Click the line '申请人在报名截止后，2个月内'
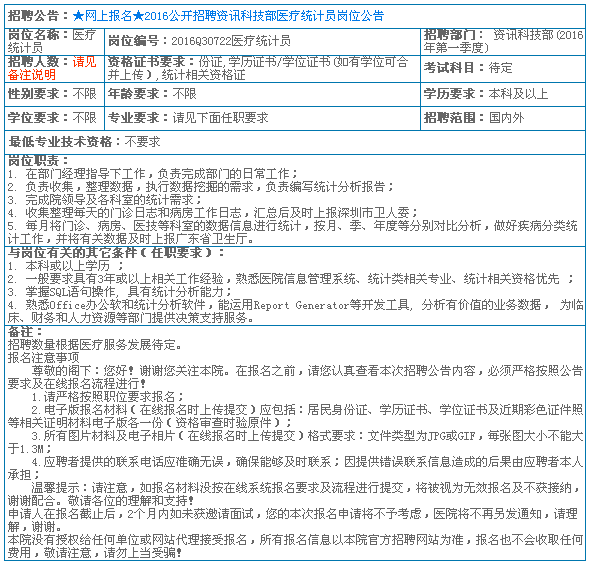Image resolution: width=594 pixels, height=565 pixels. pos(292,520)
